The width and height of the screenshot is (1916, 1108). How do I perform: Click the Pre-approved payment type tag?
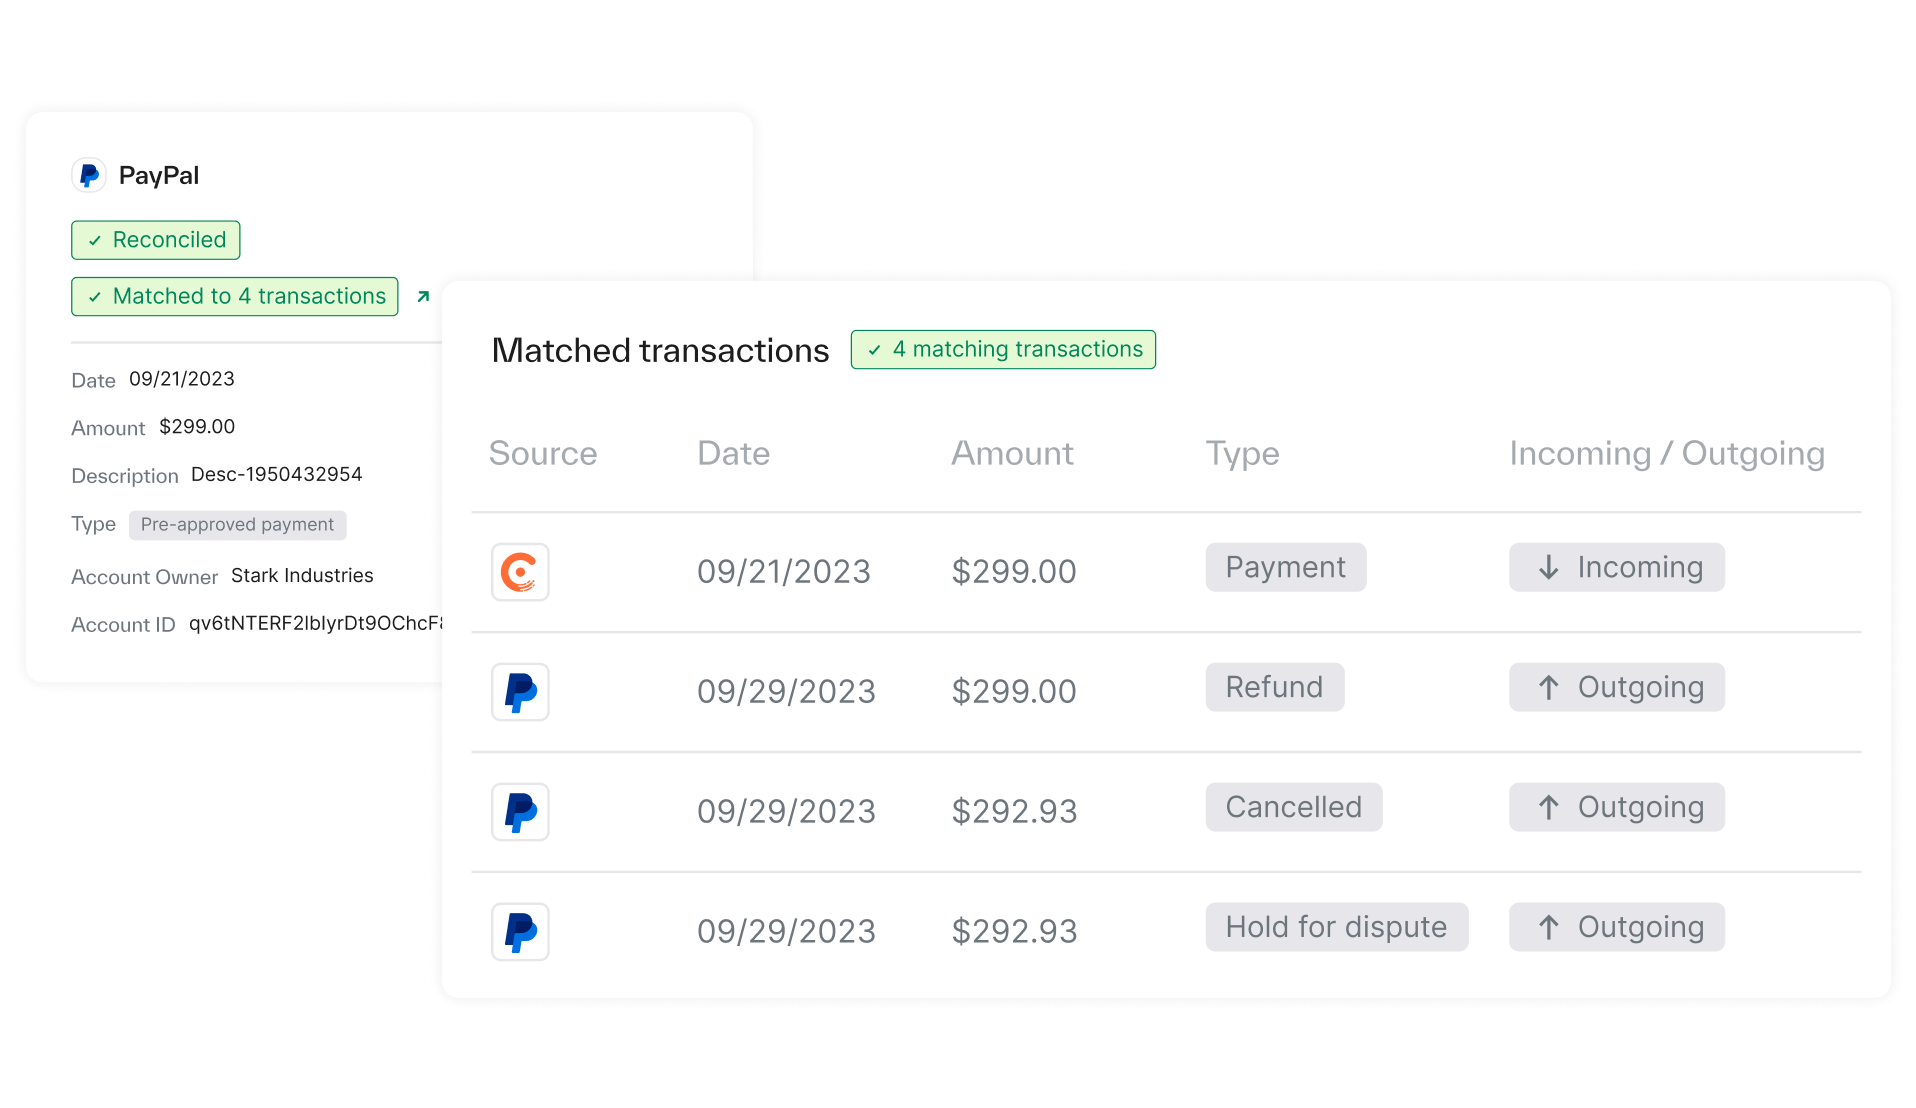pyautogui.click(x=237, y=525)
